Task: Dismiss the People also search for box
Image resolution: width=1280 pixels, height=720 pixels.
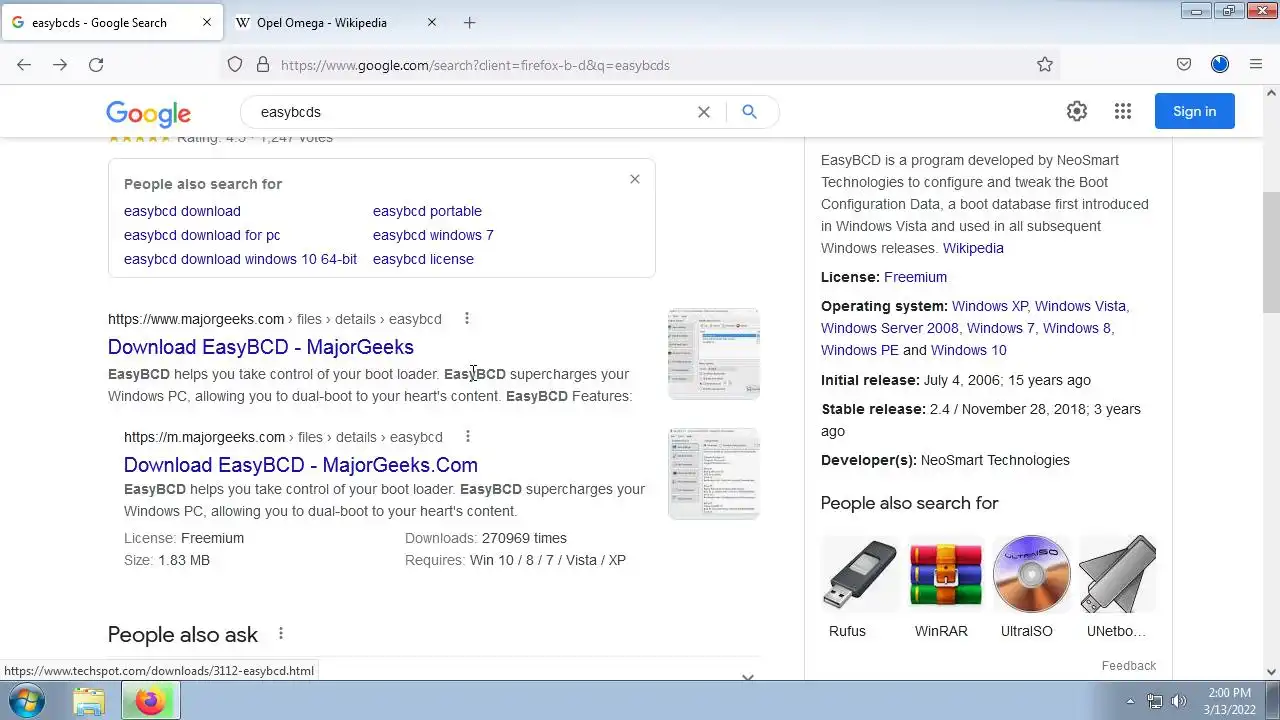Action: point(635,179)
